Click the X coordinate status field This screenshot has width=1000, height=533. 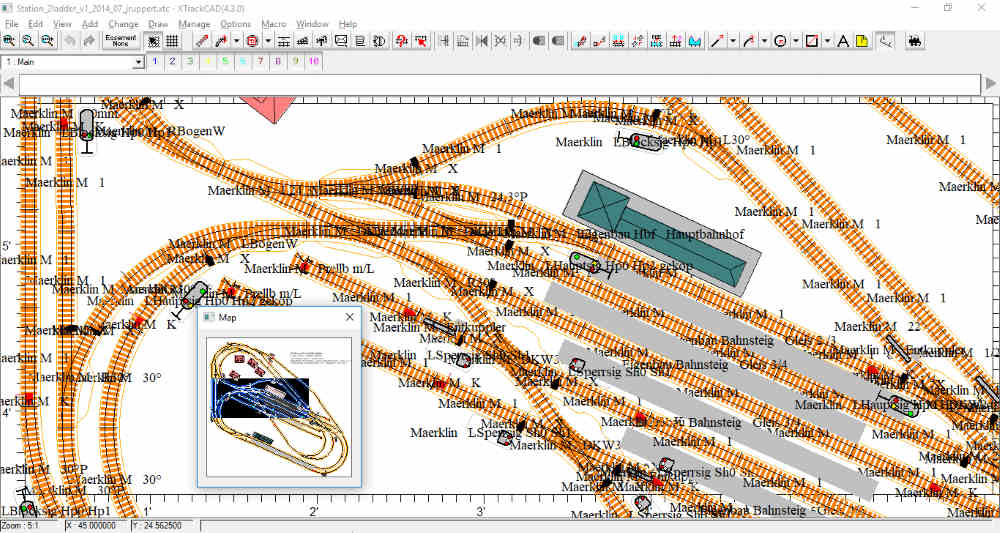point(96,526)
